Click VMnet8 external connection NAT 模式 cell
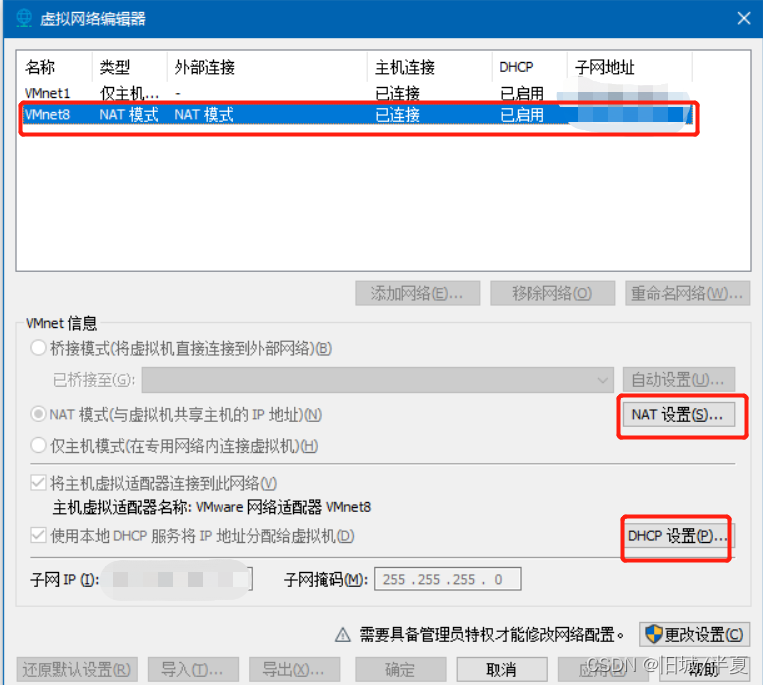Image resolution: width=763 pixels, height=685 pixels. [x=204, y=115]
